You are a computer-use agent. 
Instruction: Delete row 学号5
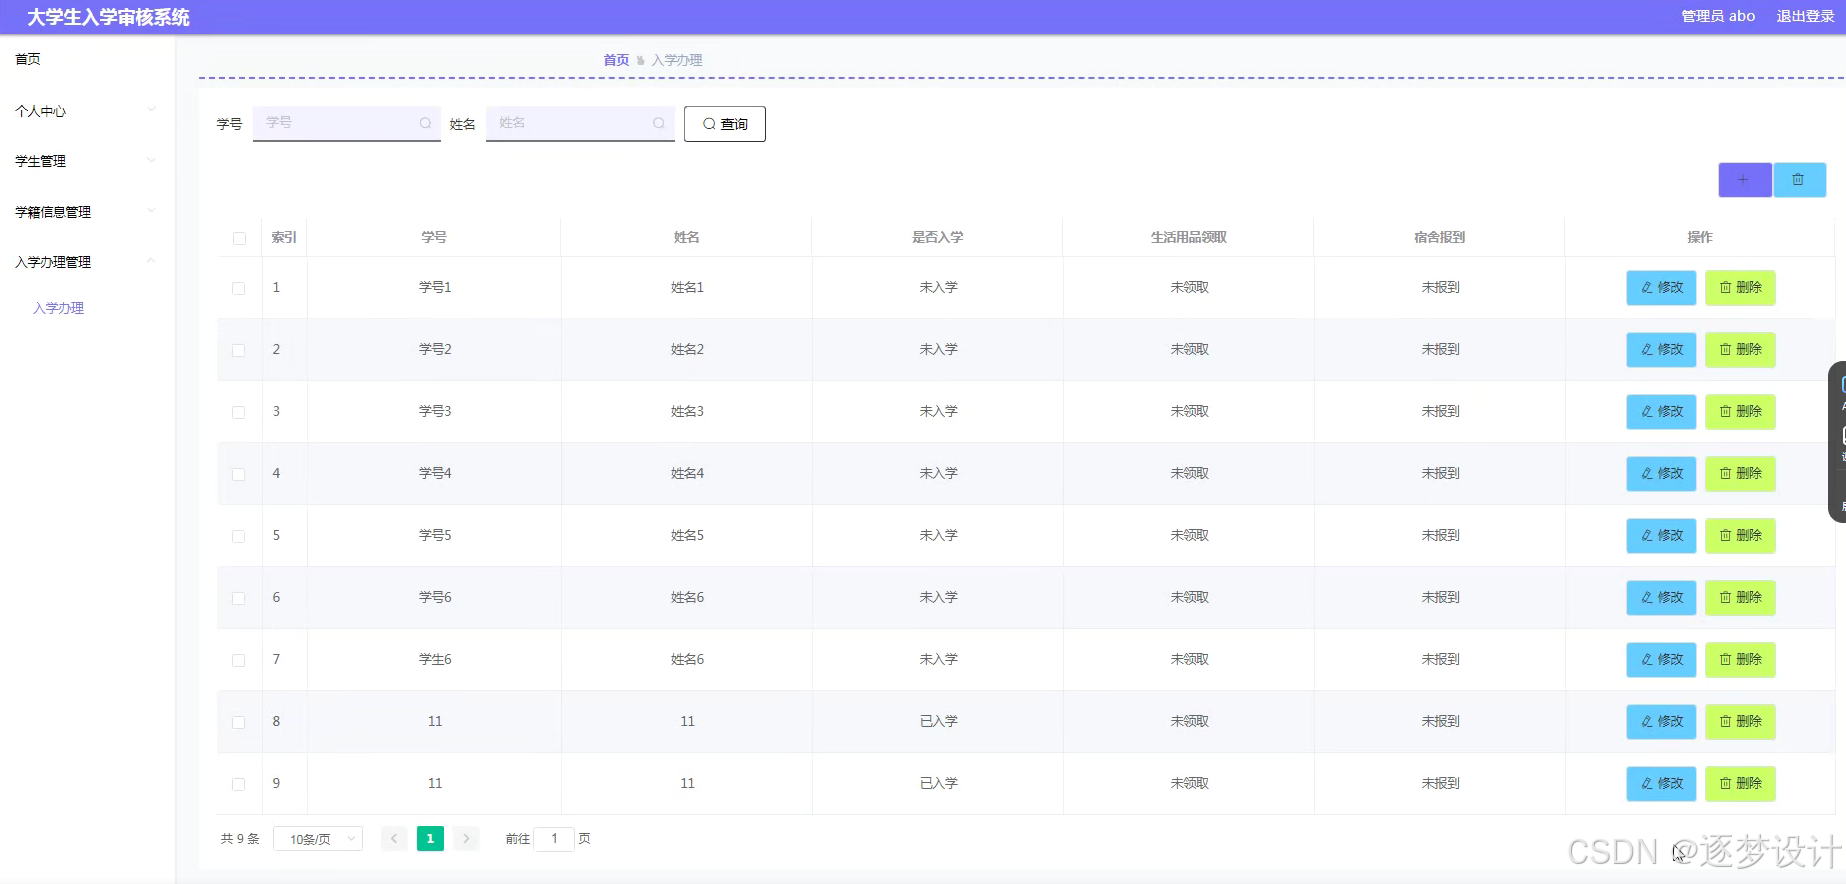point(1740,536)
